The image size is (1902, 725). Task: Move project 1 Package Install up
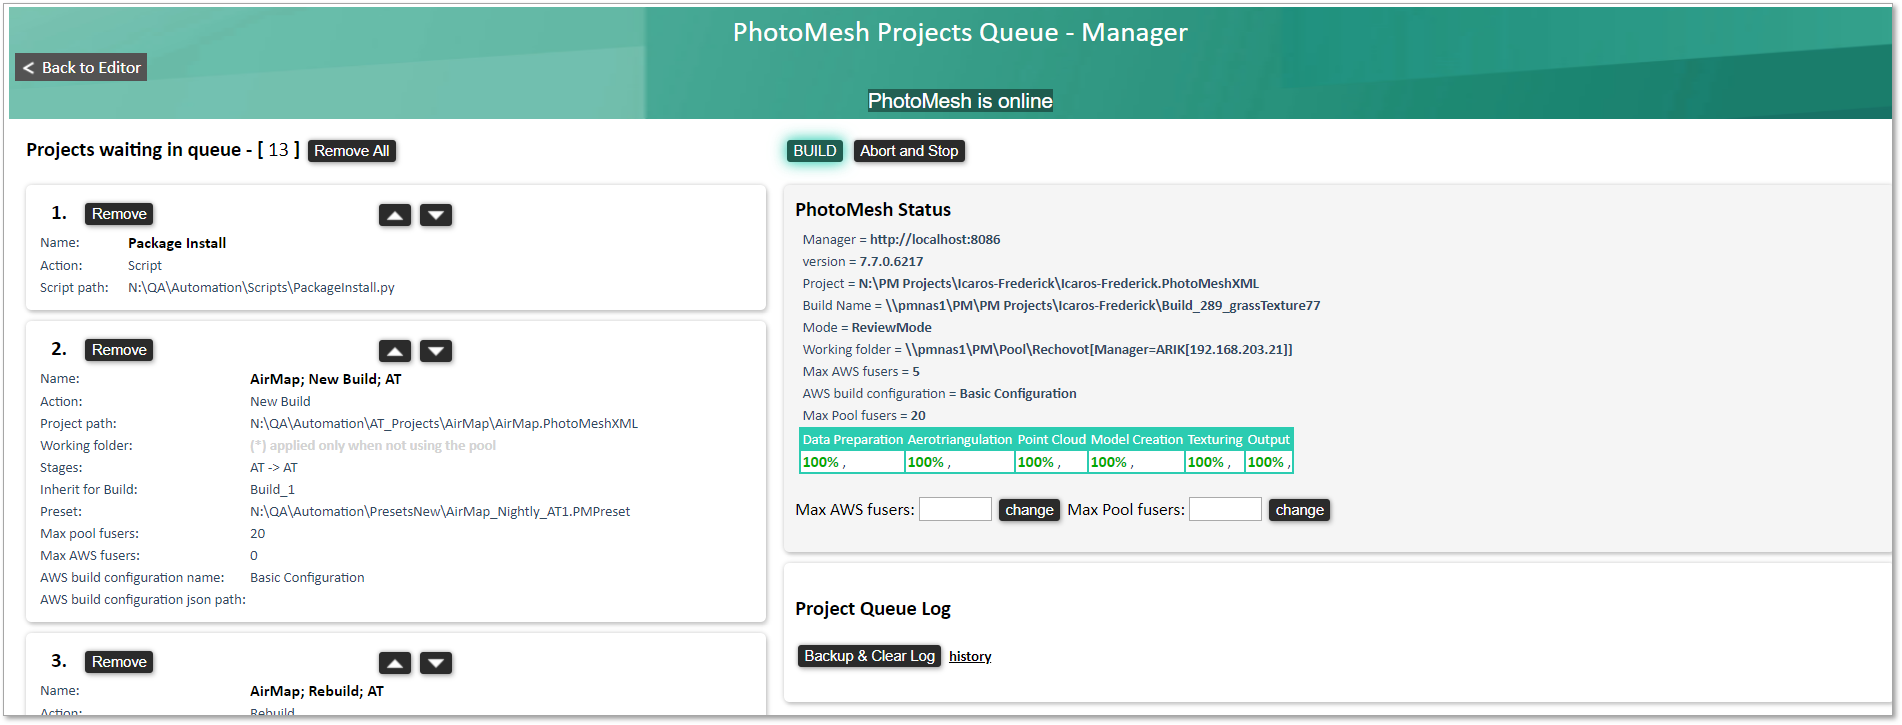click(395, 215)
